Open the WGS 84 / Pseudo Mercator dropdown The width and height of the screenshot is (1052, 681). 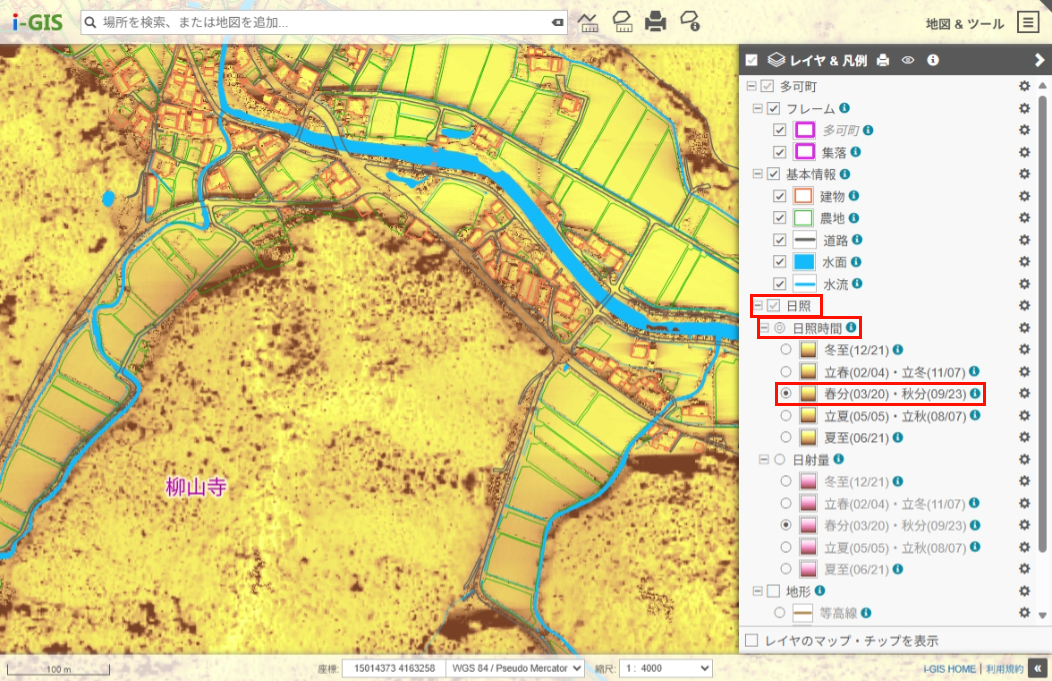[515, 668]
